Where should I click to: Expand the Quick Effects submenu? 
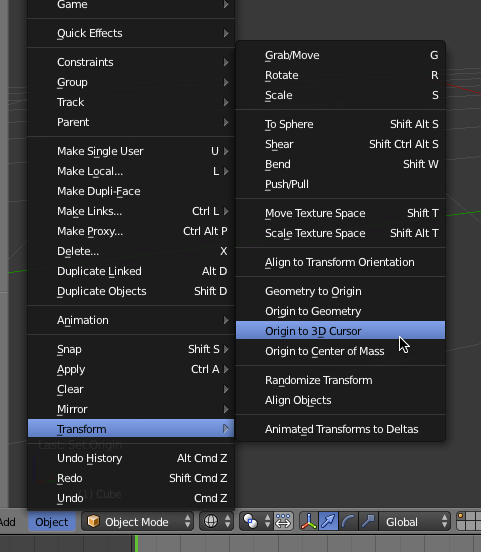coord(131,33)
